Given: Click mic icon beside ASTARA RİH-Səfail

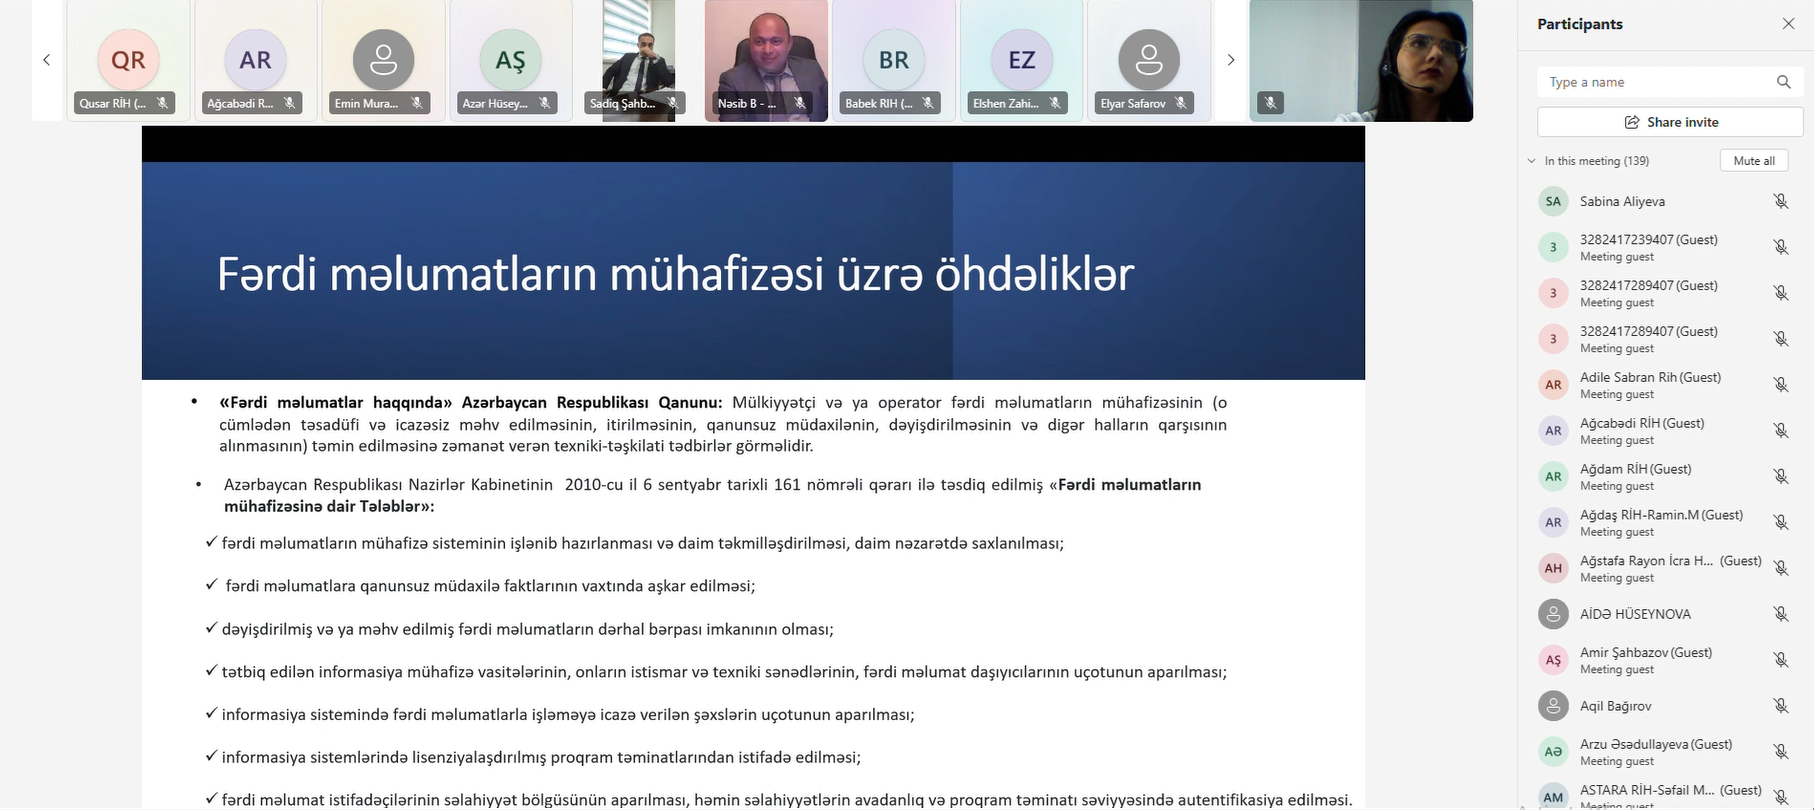Looking at the screenshot, I should (x=1781, y=797).
